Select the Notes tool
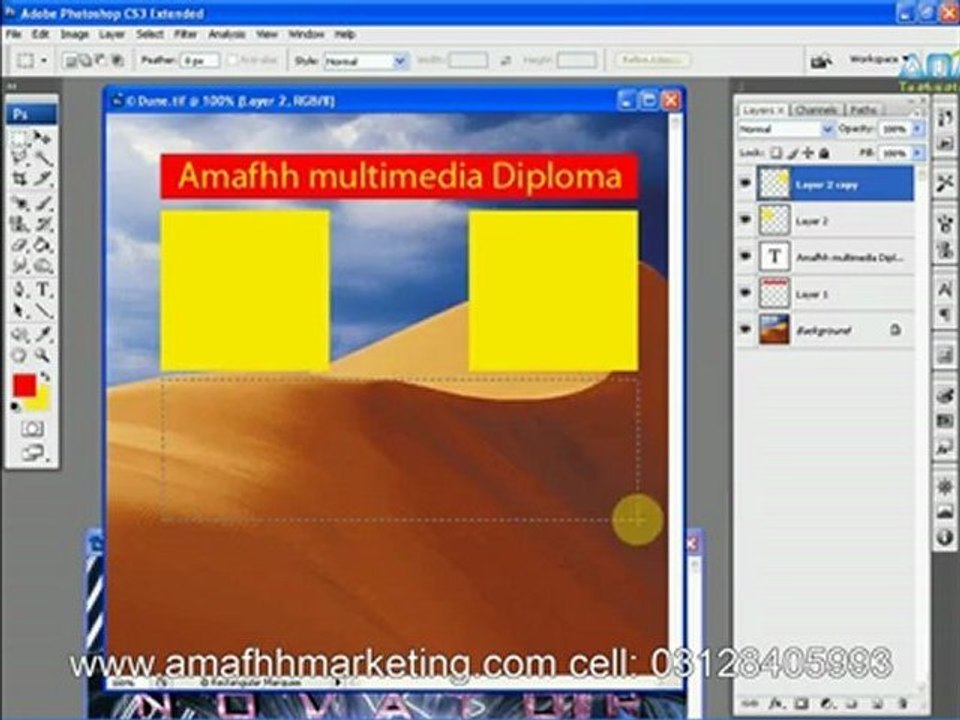 [21, 334]
